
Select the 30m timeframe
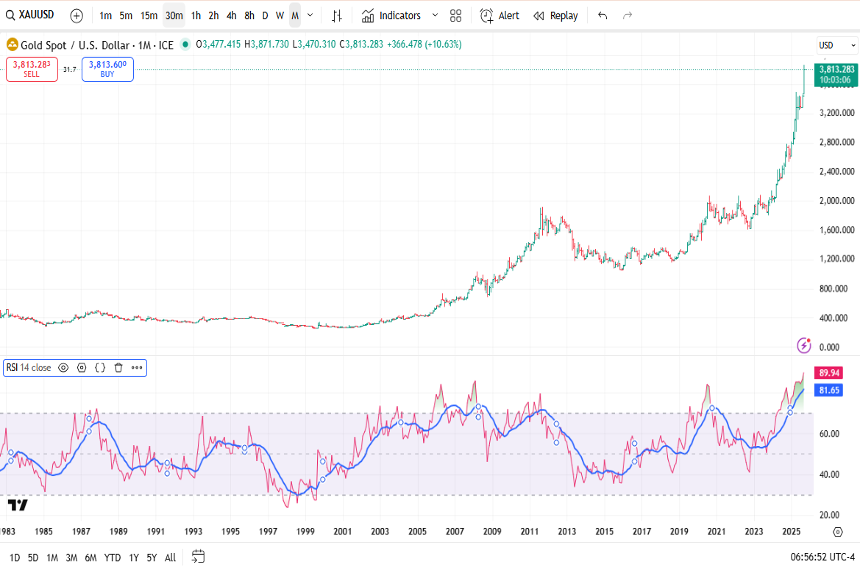(x=173, y=16)
